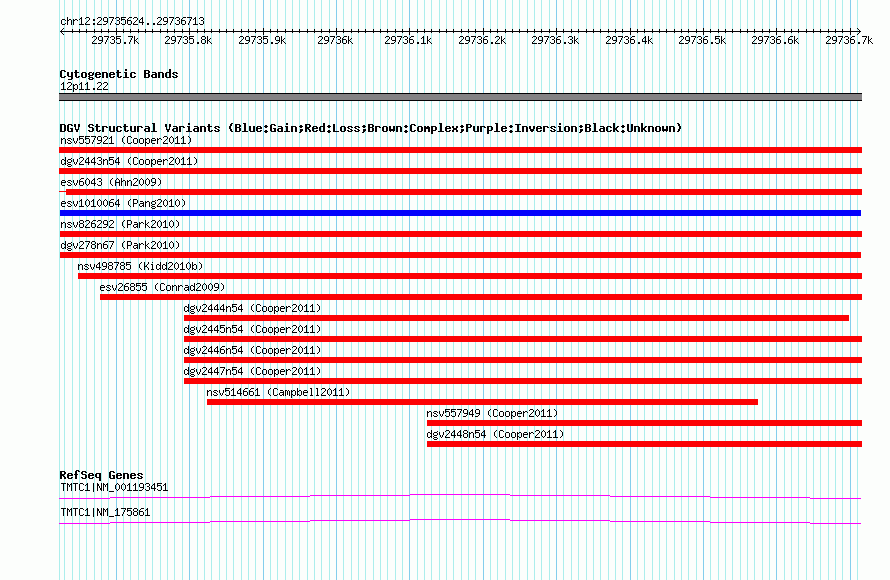Click the nsv514661 (Campbell2011) variant bar

point(482,402)
